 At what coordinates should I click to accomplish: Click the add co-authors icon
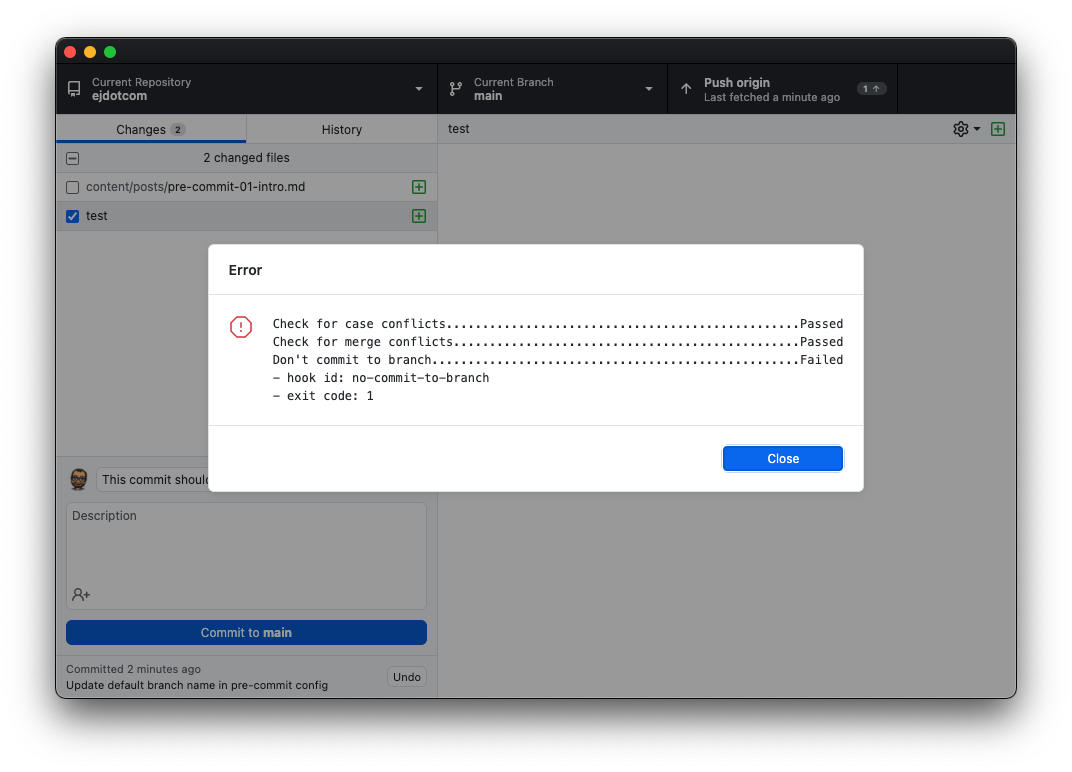[x=81, y=594]
